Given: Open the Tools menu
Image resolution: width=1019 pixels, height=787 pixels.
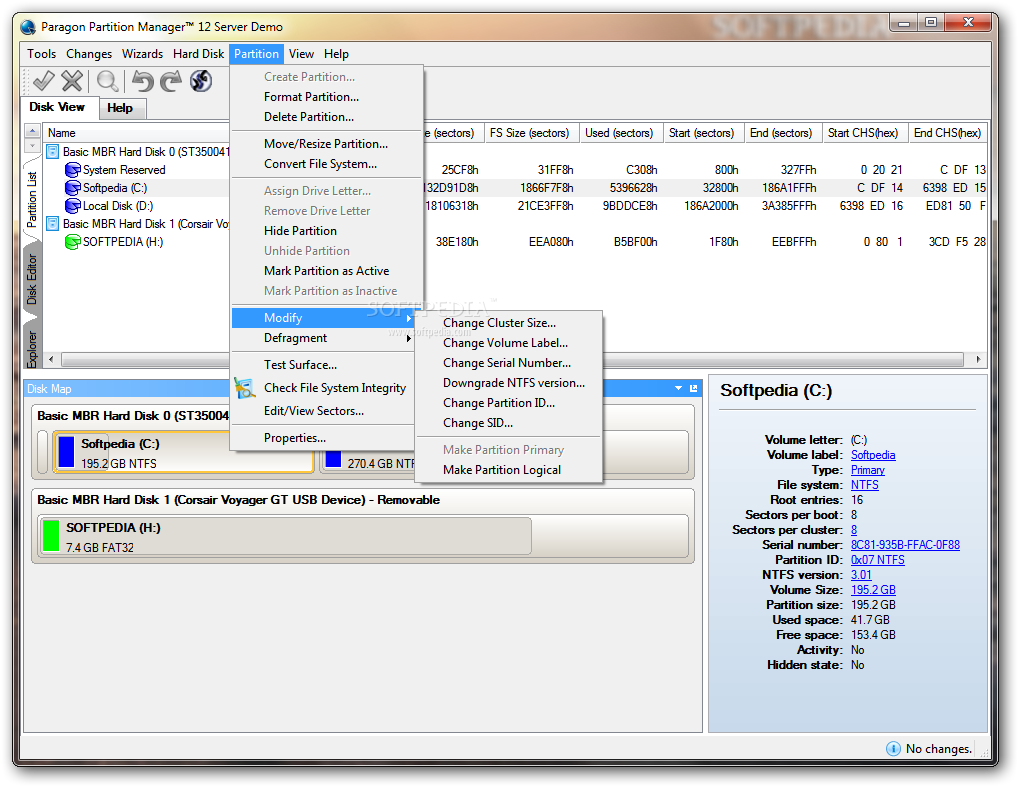Looking at the screenshot, I should pos(42,54).
